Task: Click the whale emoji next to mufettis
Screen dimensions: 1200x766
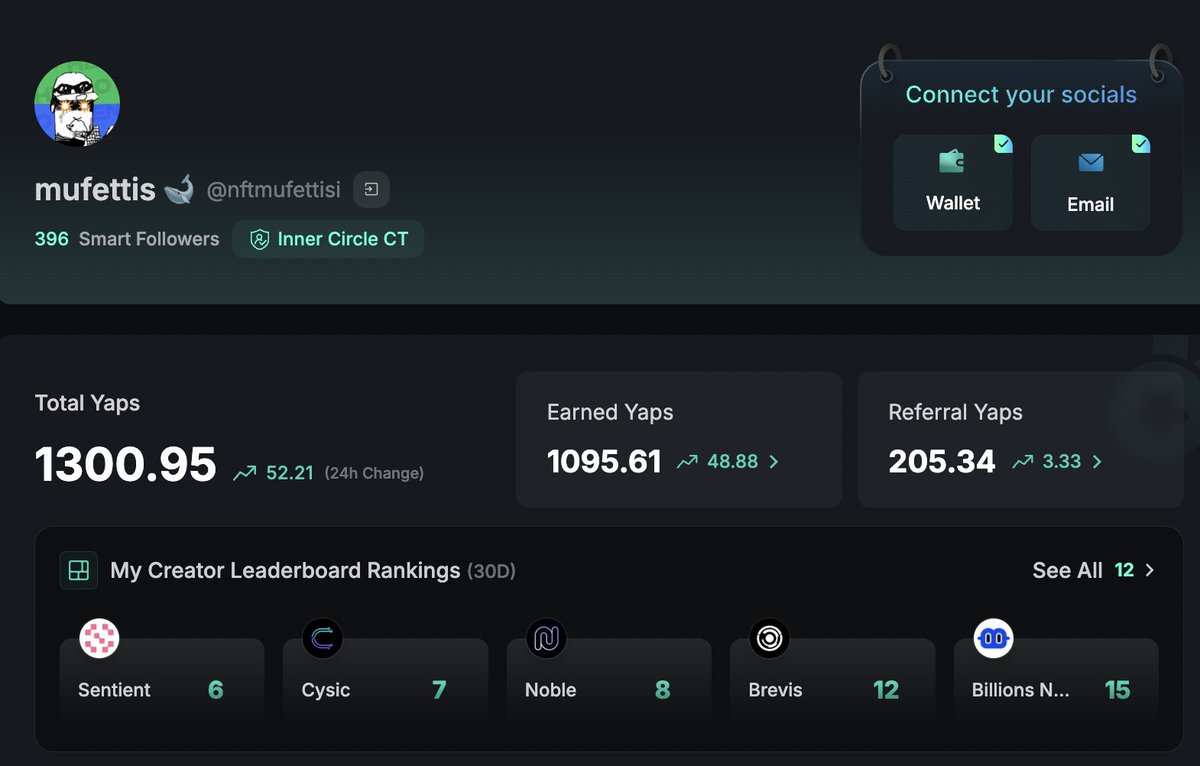Action: point(178,189)
